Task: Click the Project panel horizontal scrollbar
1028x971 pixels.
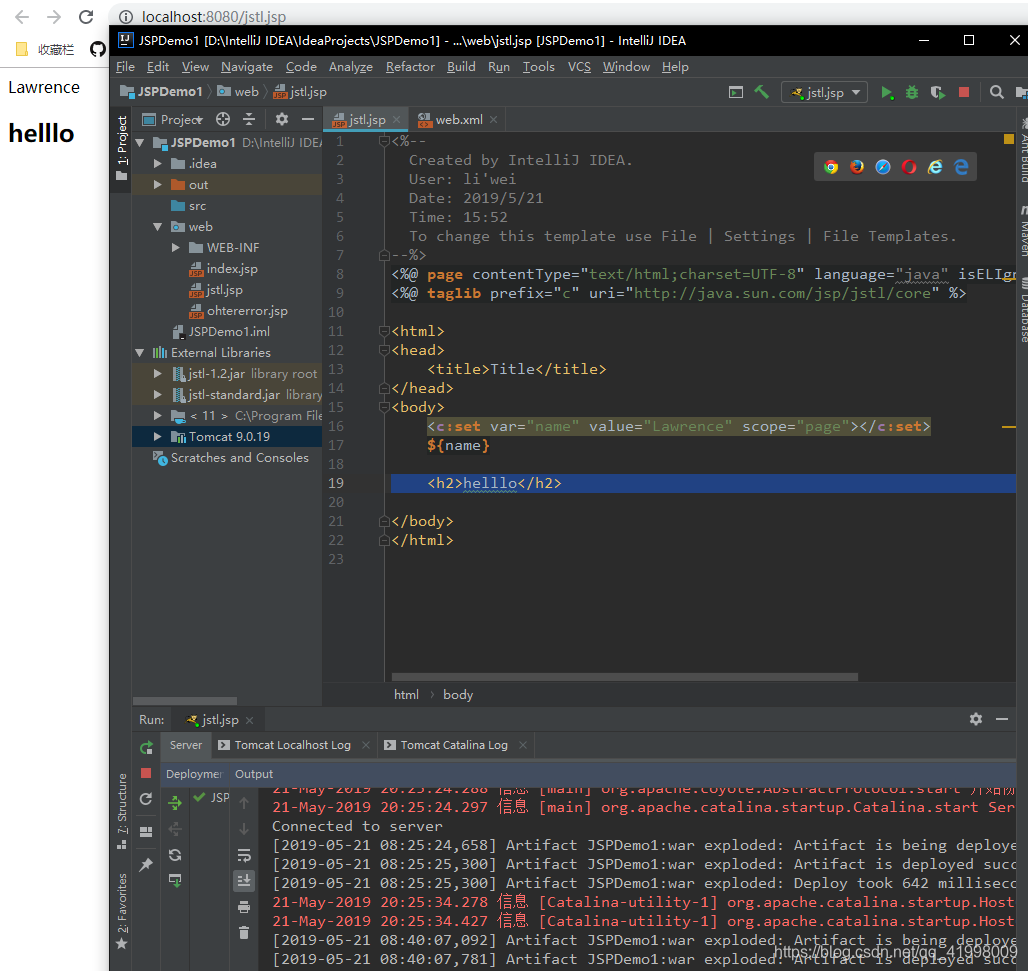Action: coord(185,701)
